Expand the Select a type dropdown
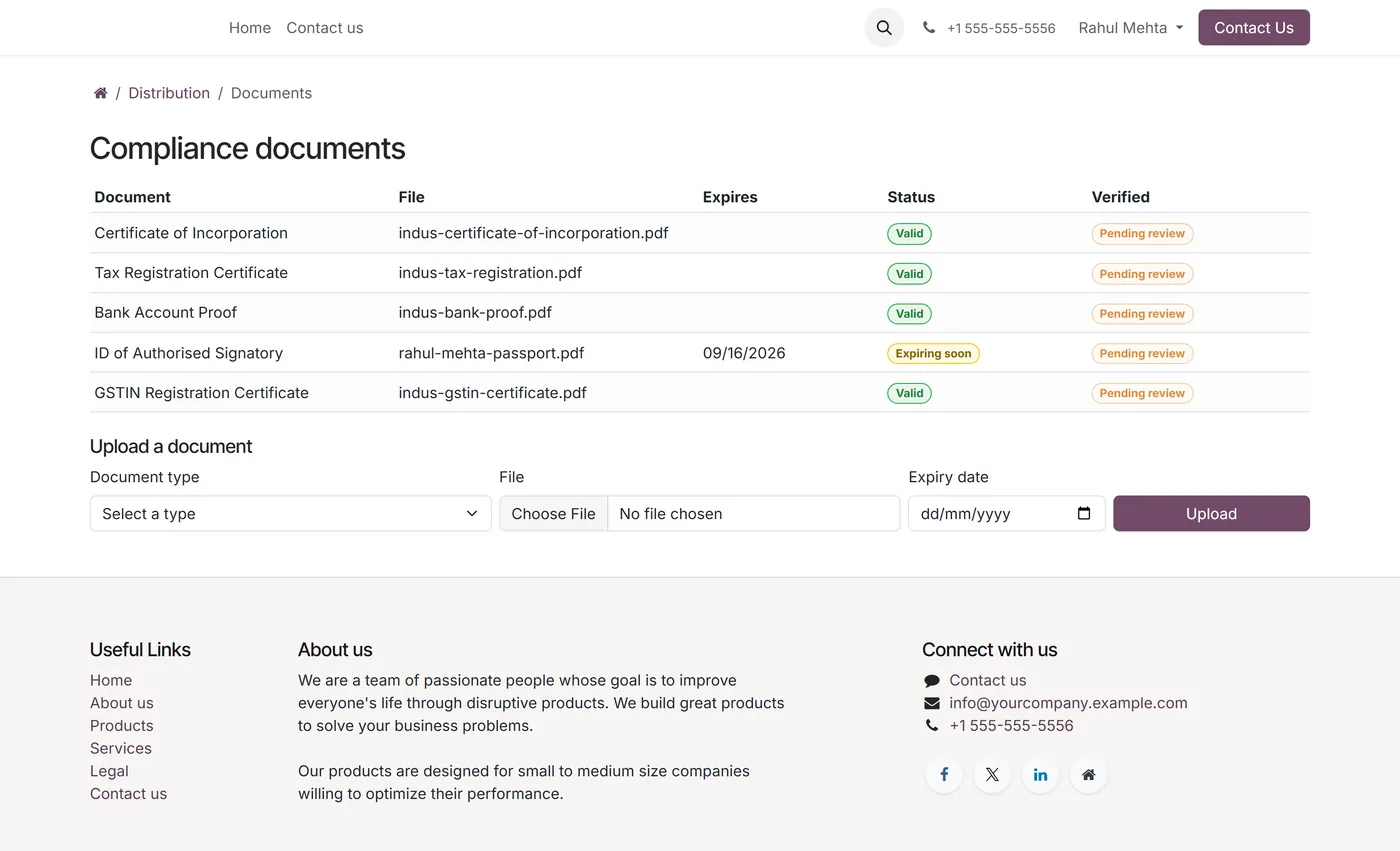This screenshot has width=1400, height=851. click(x=290, y=514)
